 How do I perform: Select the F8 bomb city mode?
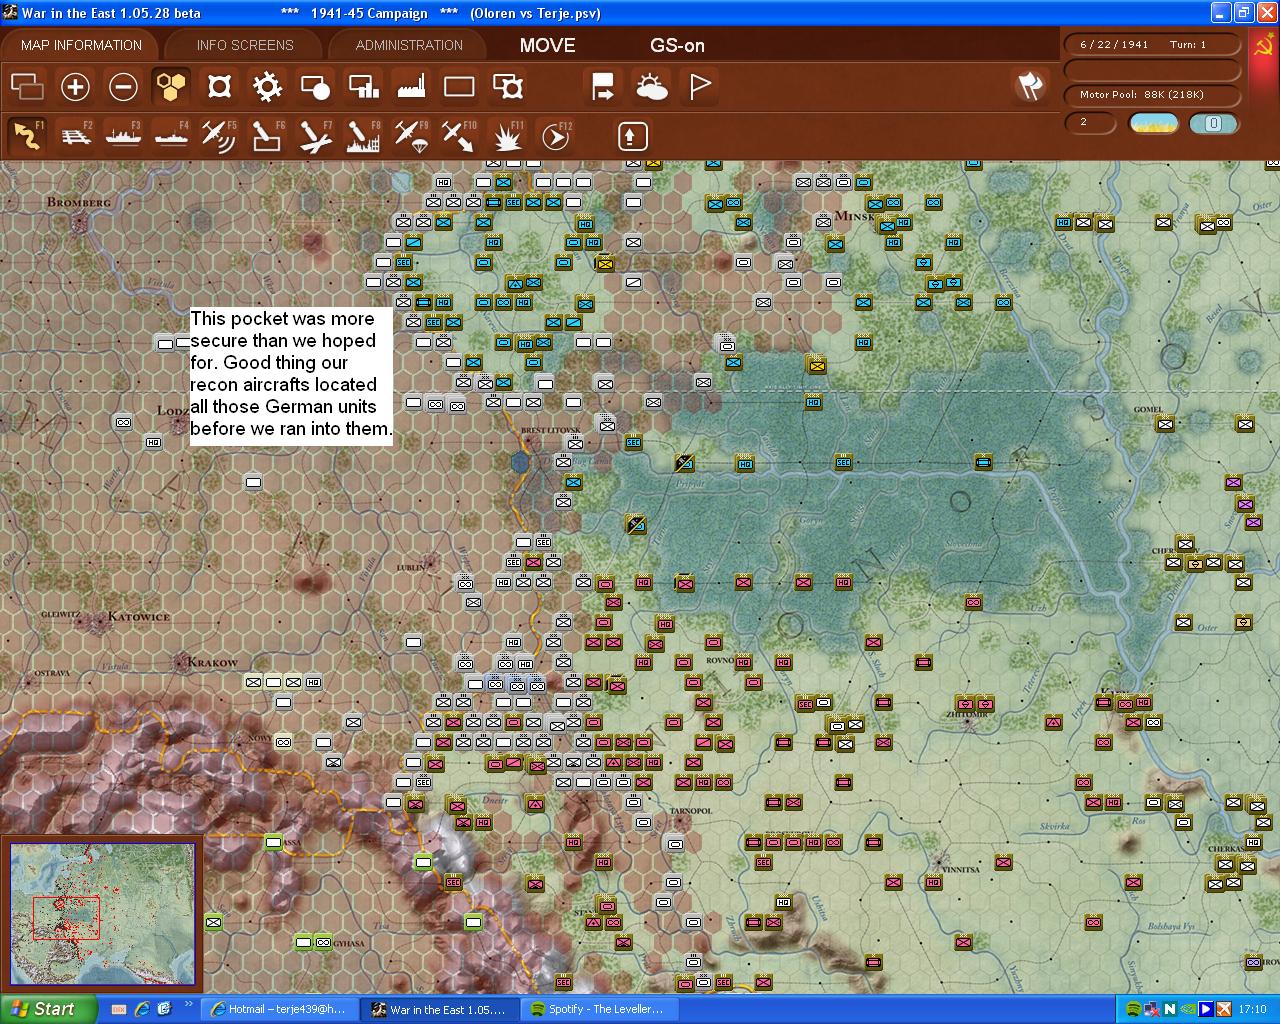(x=363, y=136)
